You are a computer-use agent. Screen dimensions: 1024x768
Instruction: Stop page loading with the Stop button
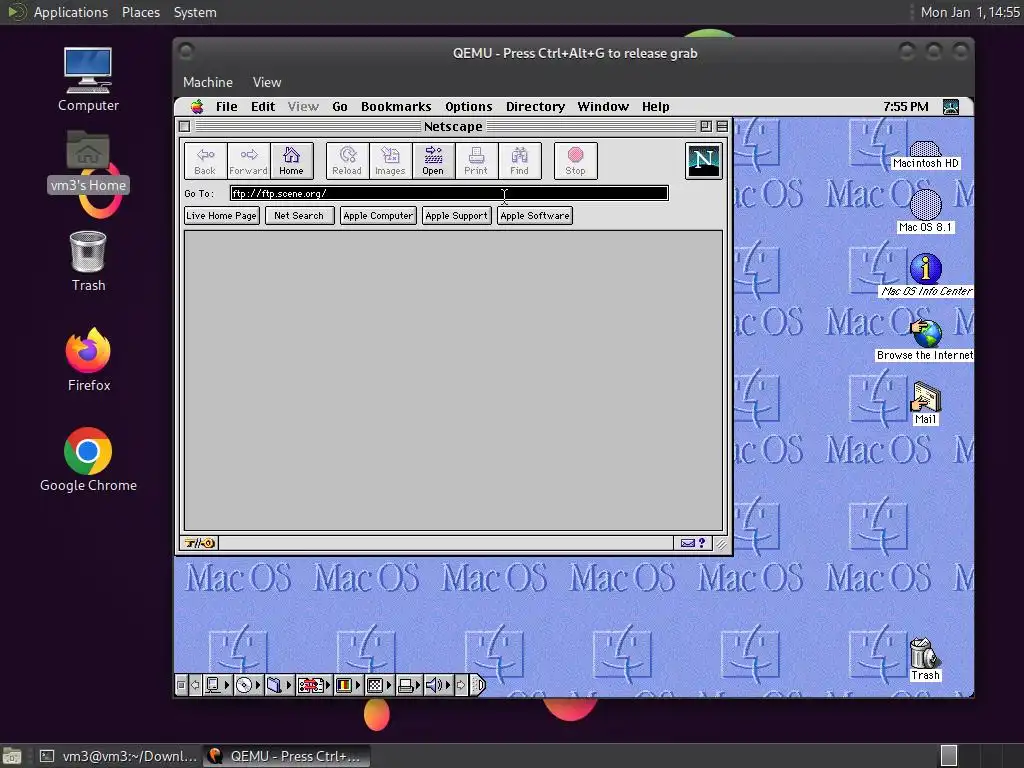(575, 161)
